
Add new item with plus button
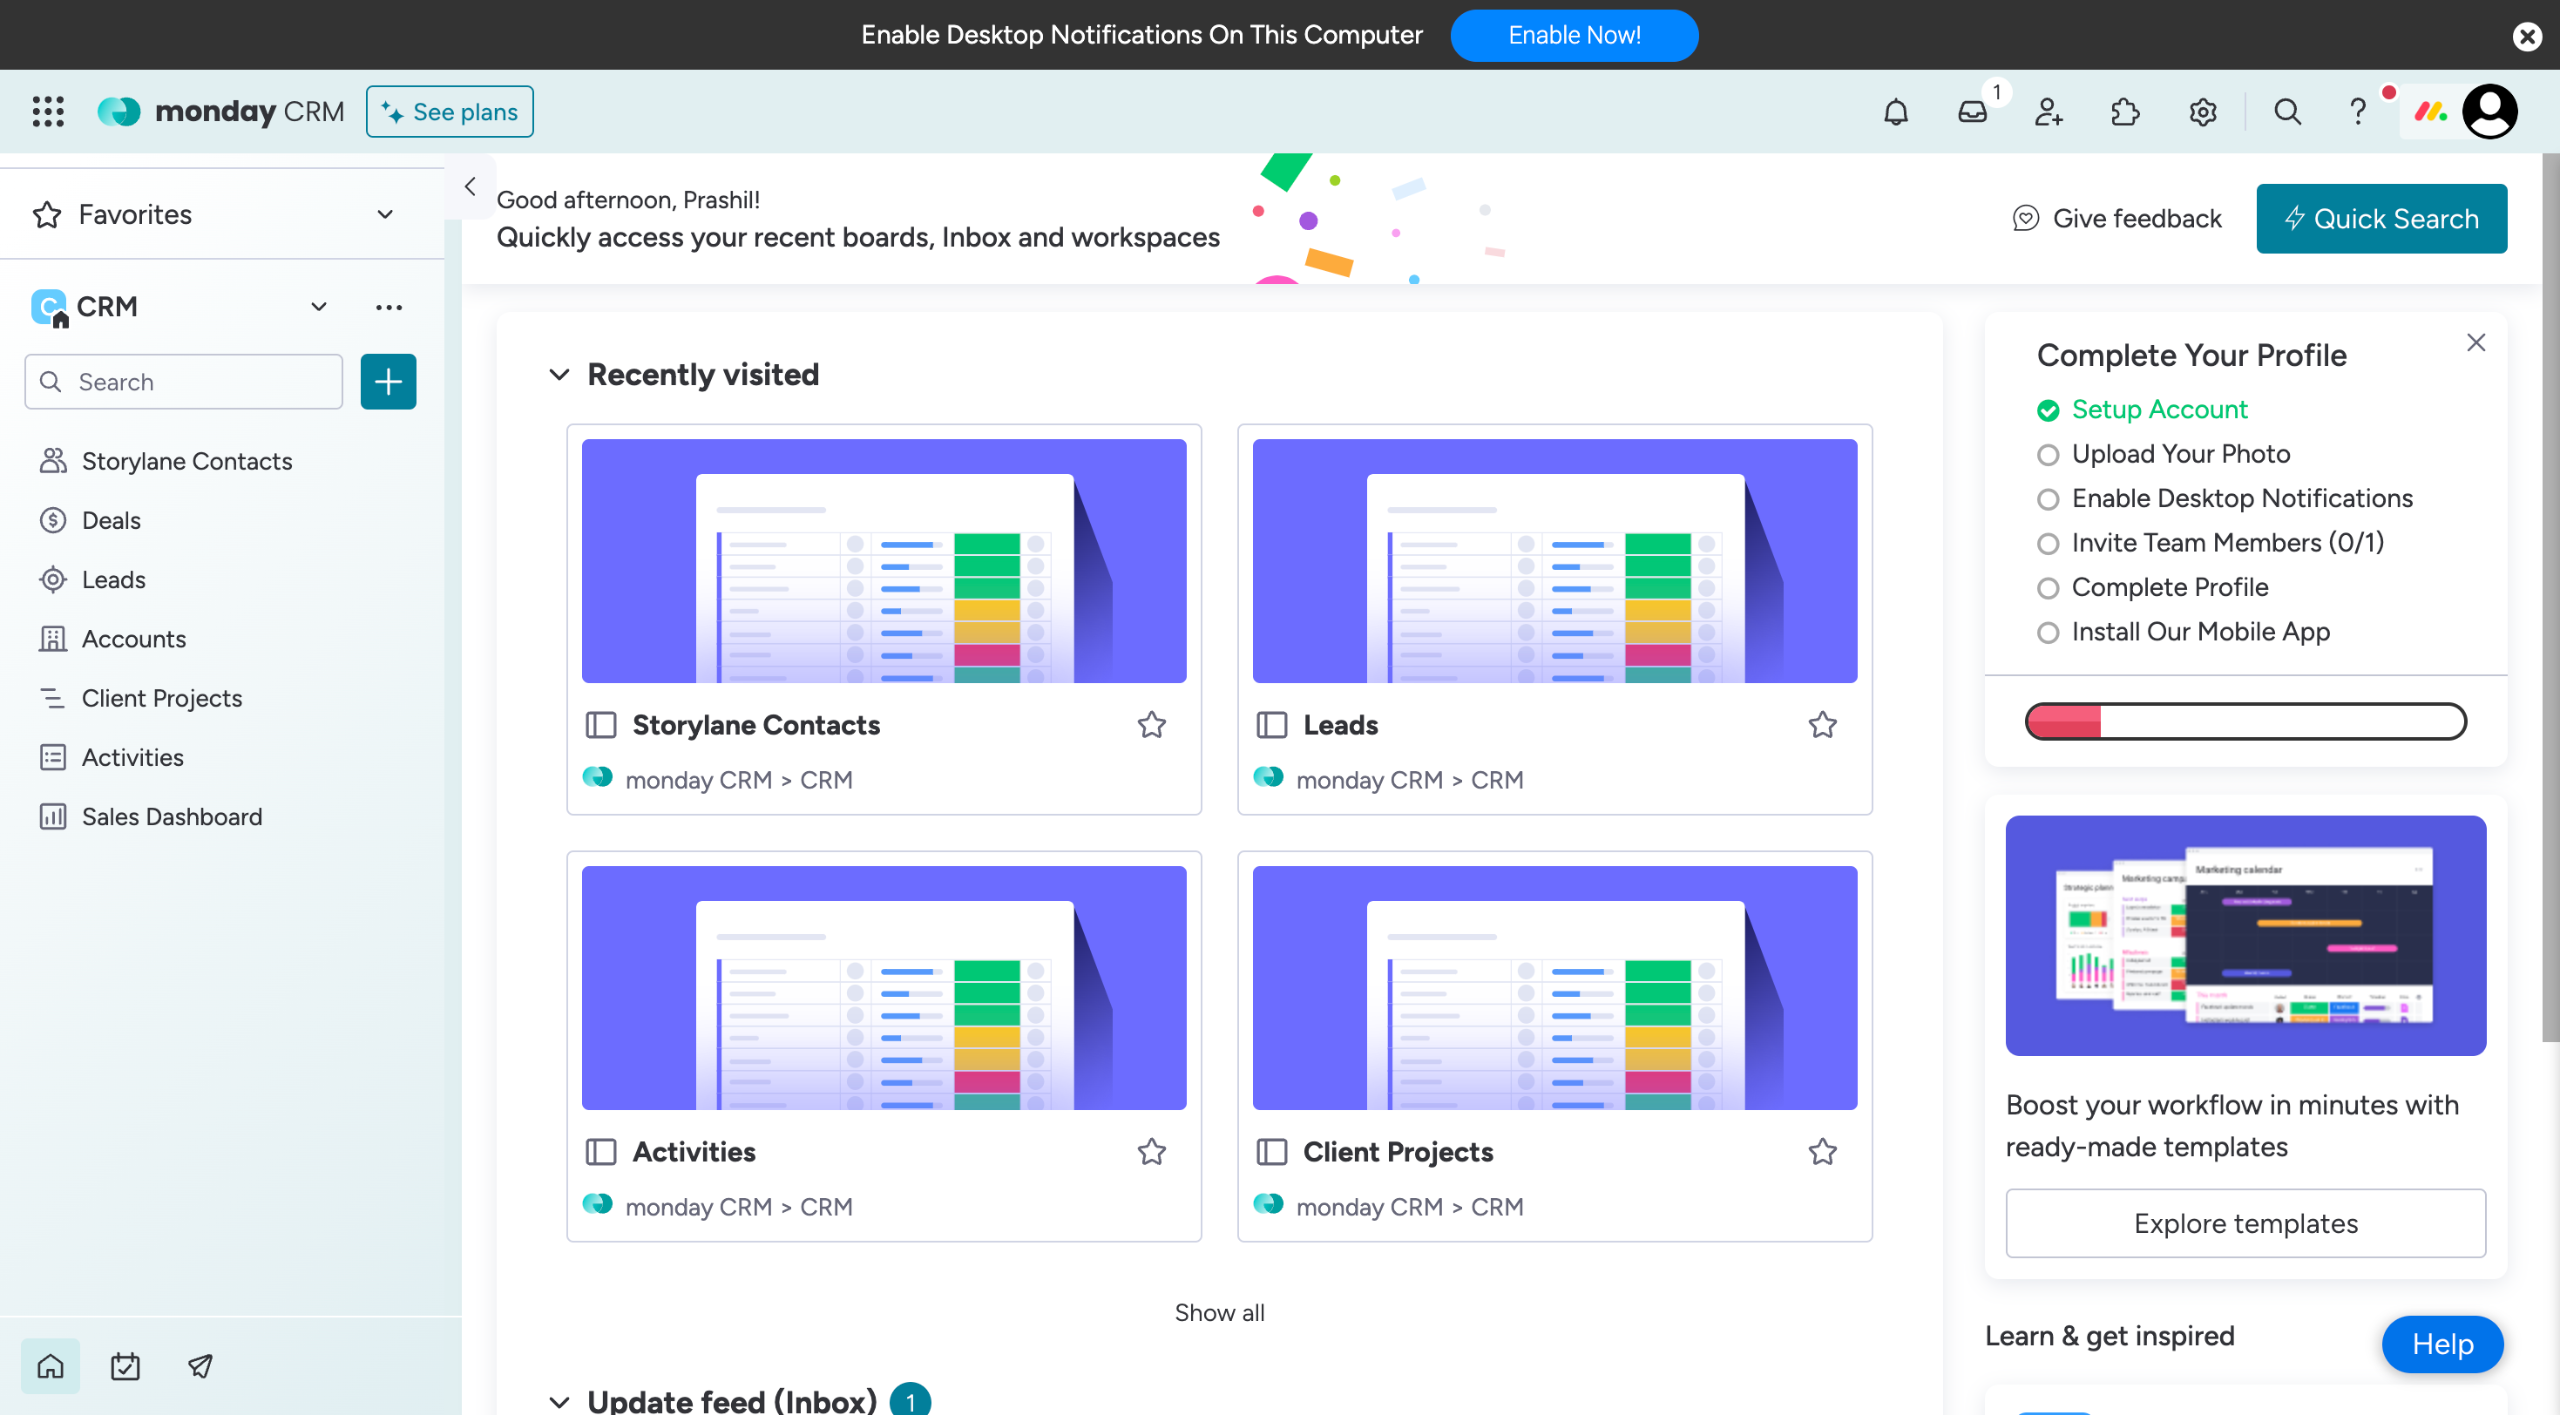point(388,381)
